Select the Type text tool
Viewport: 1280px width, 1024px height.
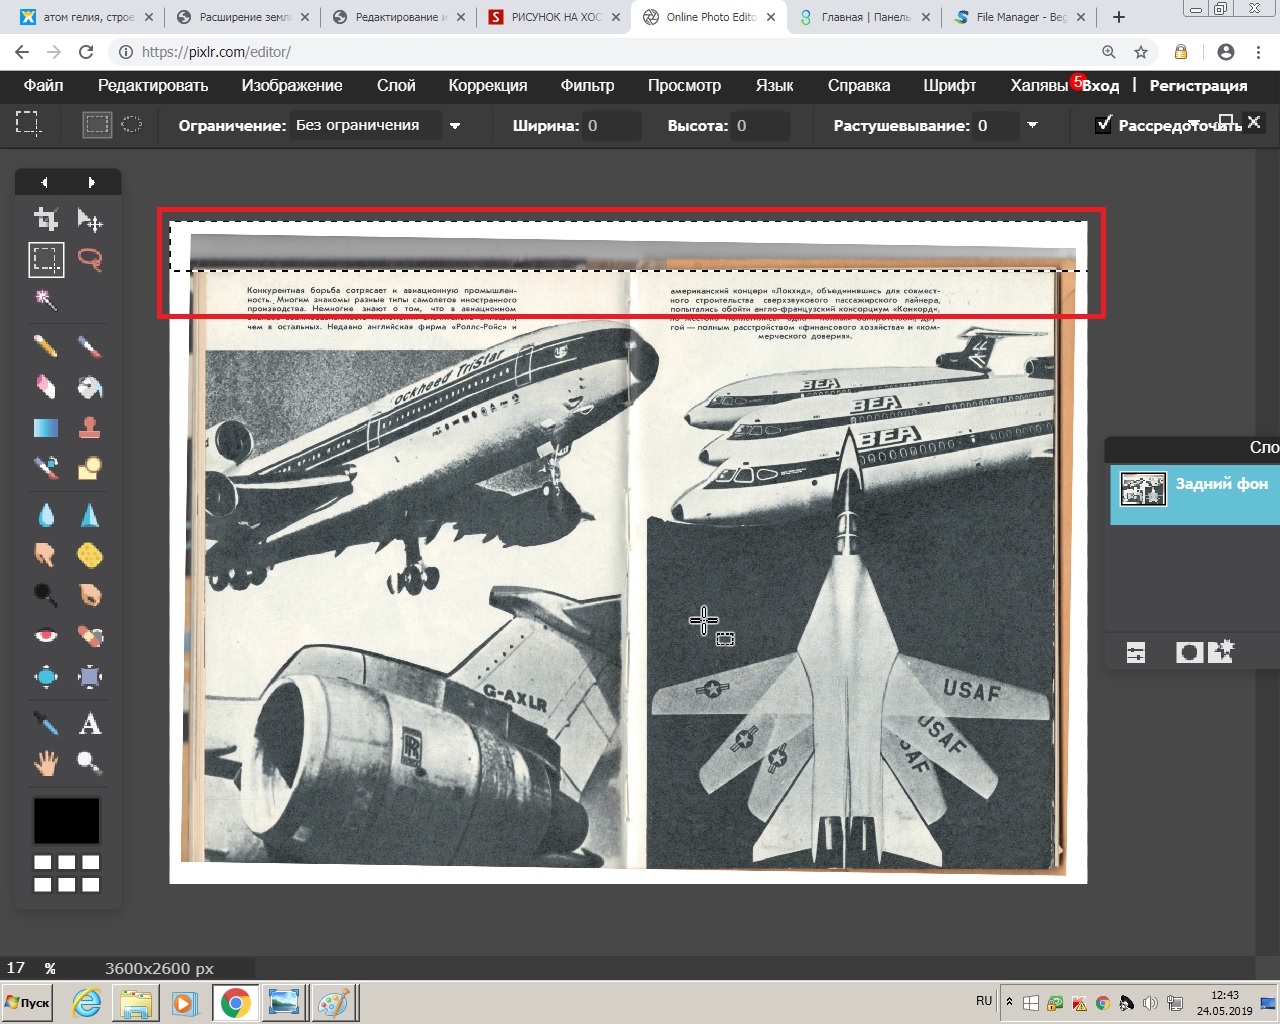pos(90,724)
